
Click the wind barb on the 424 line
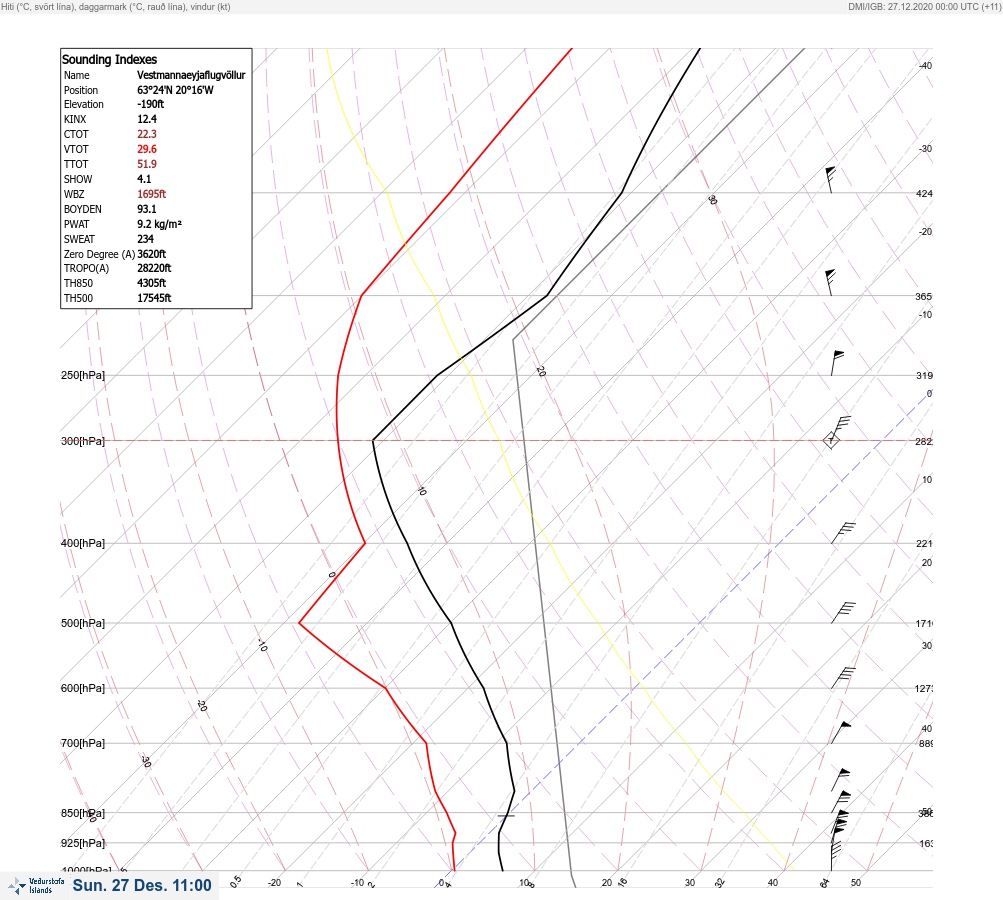(x=830, y=180)
